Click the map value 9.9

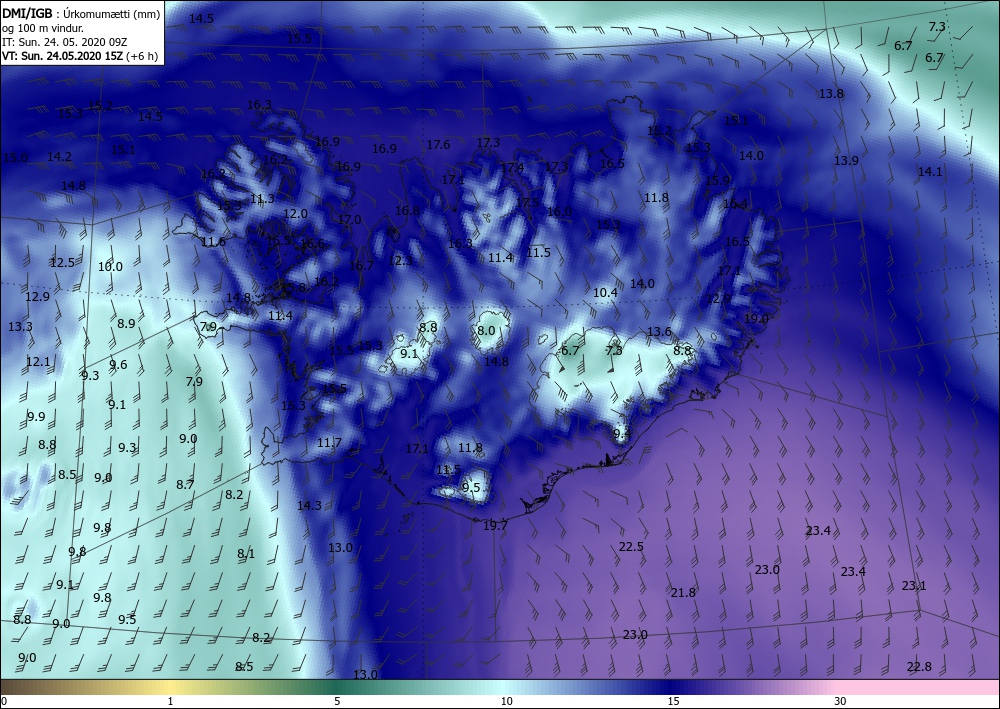[x=36, y=416]
